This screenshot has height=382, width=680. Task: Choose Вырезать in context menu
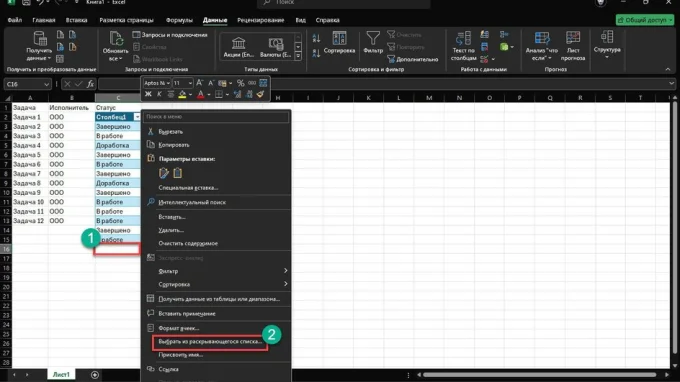[217, 131]
